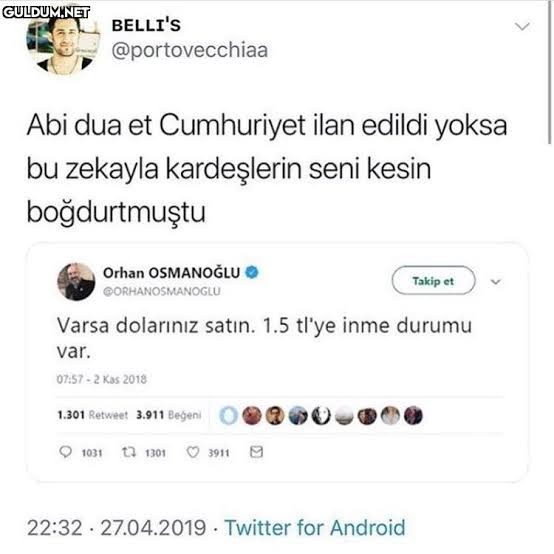Click the envelope direct message icon
This screenshot has width=554, height=554.
(x=257, y=452)
